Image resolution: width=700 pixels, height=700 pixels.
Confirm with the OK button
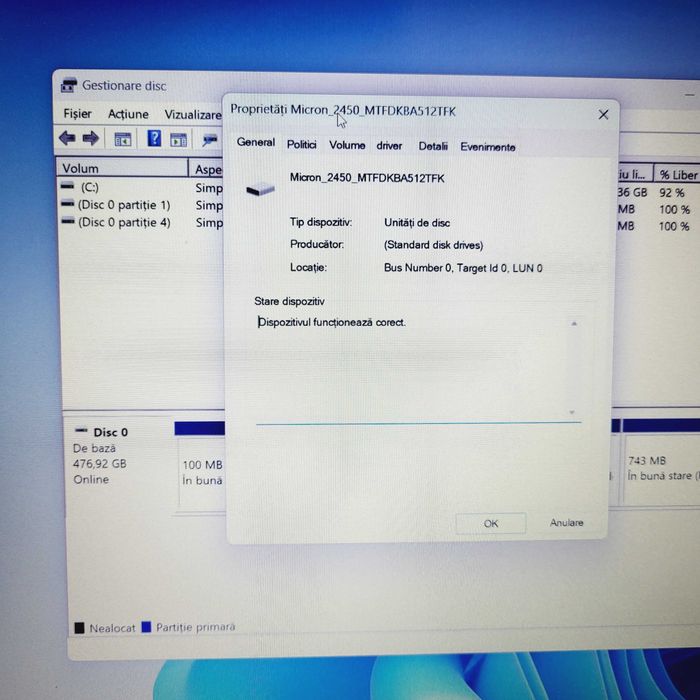tap(491, 523)
